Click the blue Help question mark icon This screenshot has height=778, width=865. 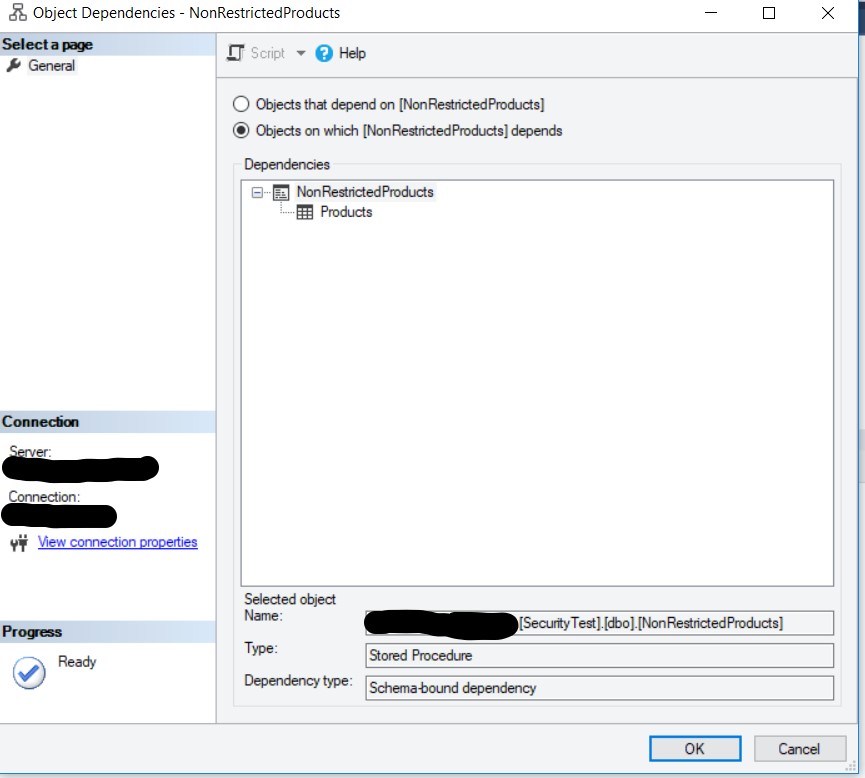[x=324, y=53]
